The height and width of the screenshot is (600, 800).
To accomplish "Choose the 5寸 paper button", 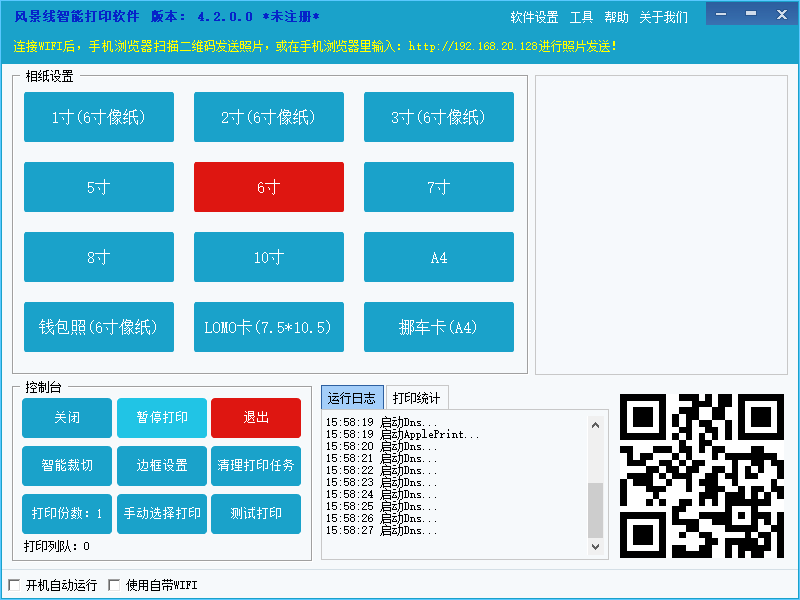I will click(x=99, y=187).
